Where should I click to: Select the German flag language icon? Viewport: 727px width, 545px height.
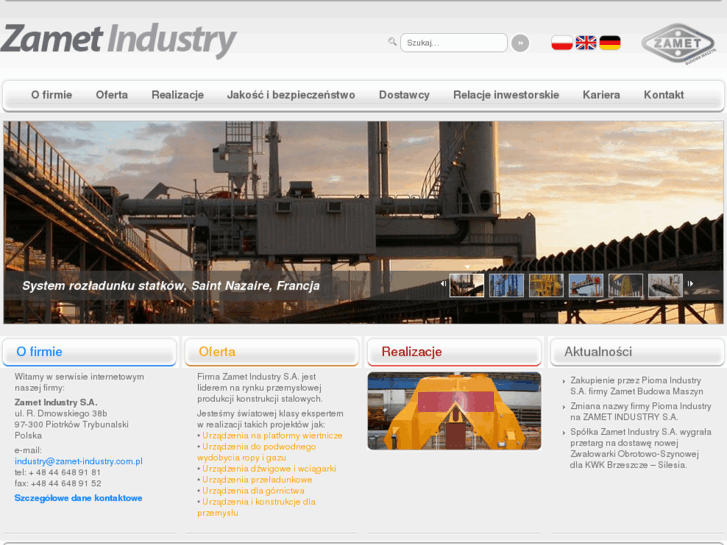[x=610, y=43]
